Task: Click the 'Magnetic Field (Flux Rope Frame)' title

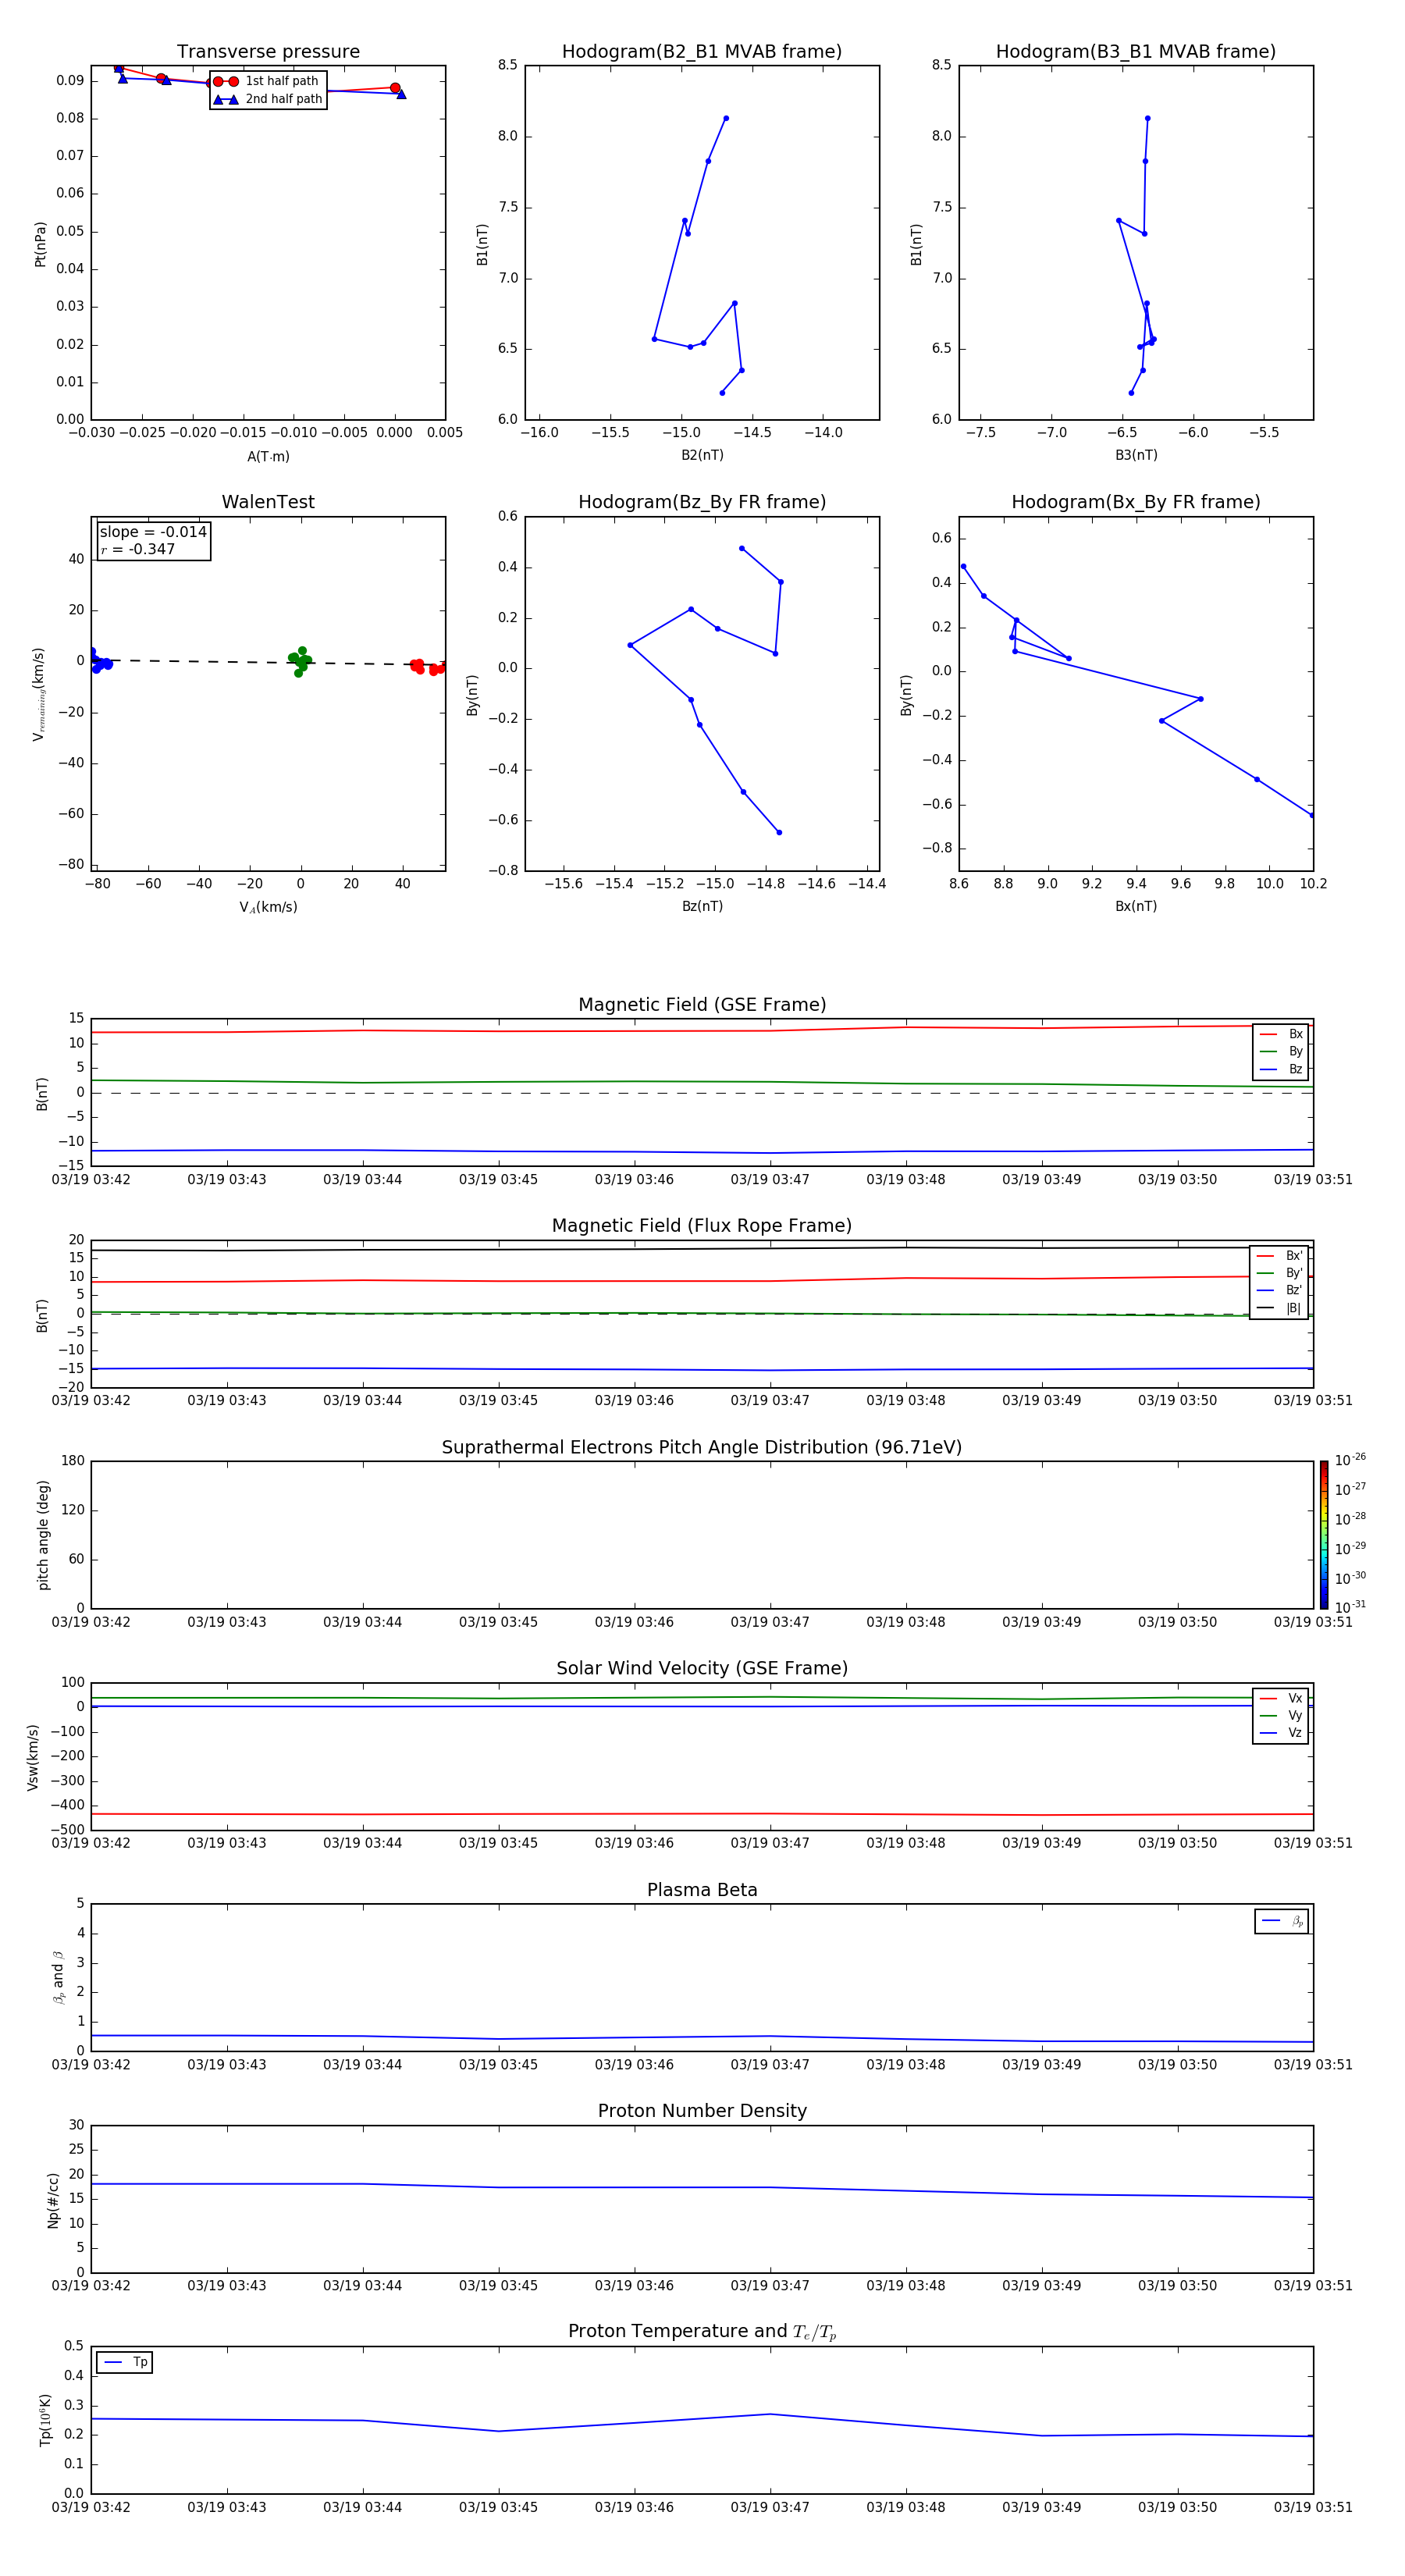Action: coord(702,1226)
